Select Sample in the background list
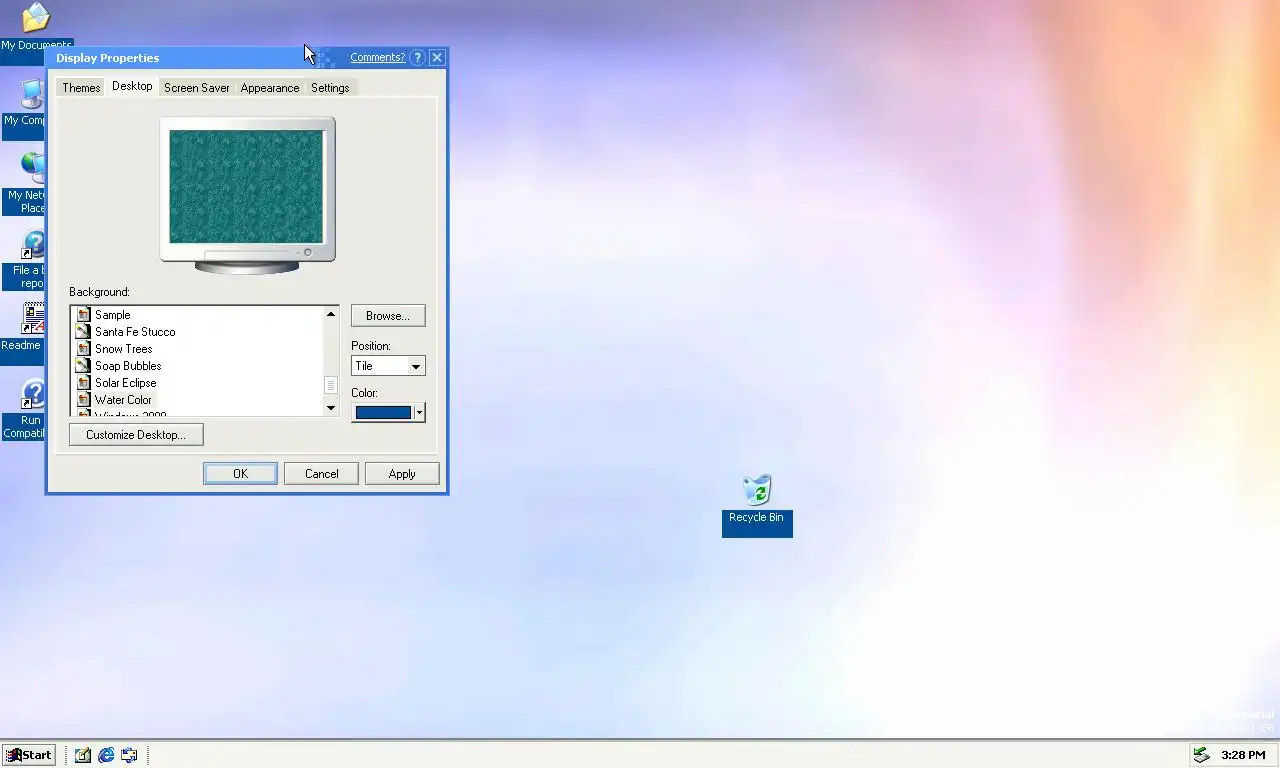Image resolution: width=1280 pixels, height=768 pixels. coord(113,314)
